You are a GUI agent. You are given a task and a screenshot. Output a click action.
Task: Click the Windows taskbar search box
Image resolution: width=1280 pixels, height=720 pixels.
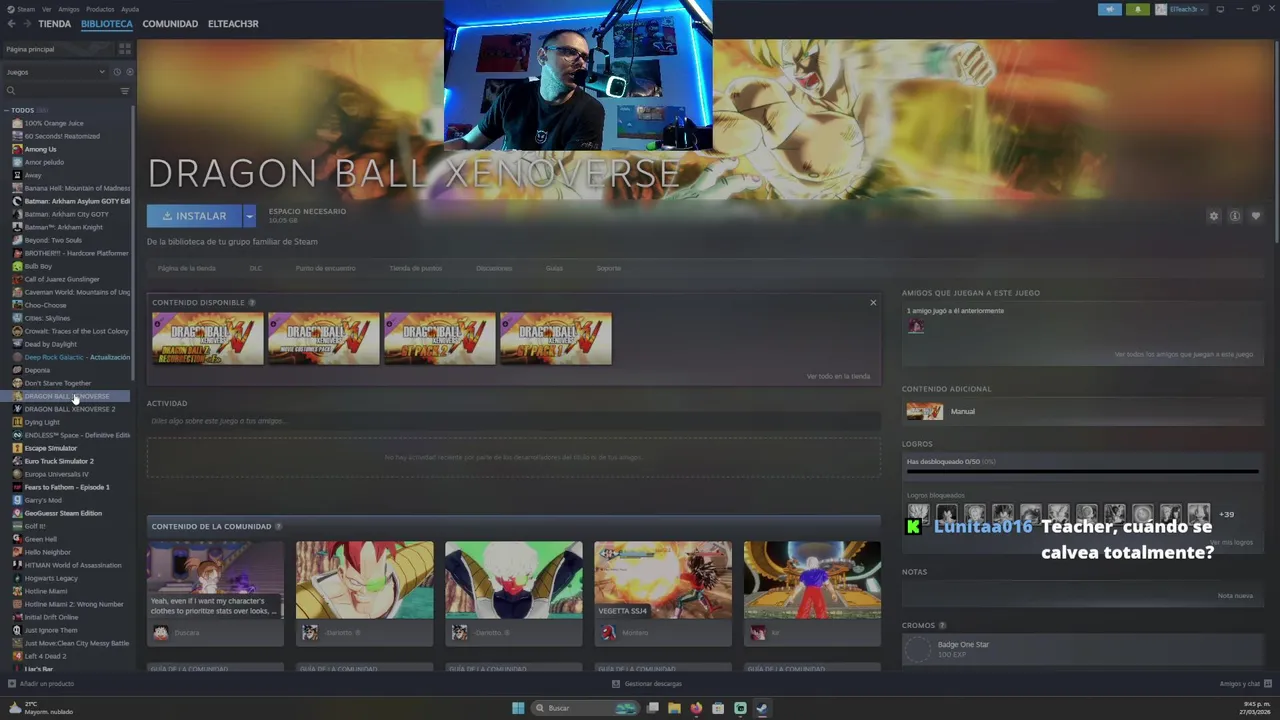585,708
